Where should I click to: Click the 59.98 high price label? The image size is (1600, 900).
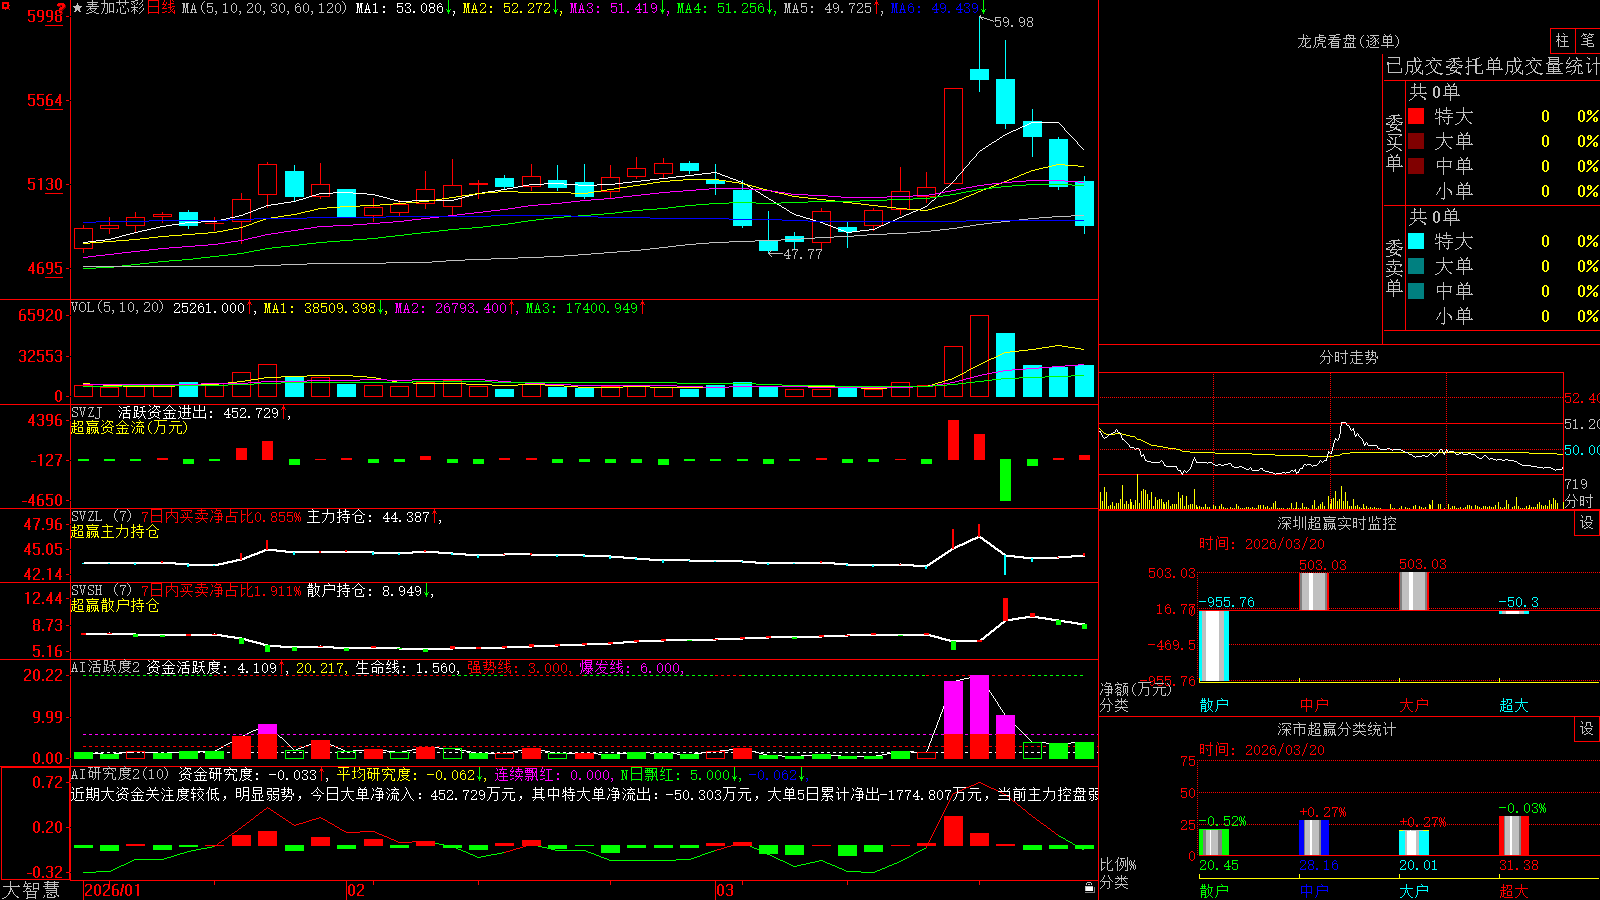click(1014, 22)
